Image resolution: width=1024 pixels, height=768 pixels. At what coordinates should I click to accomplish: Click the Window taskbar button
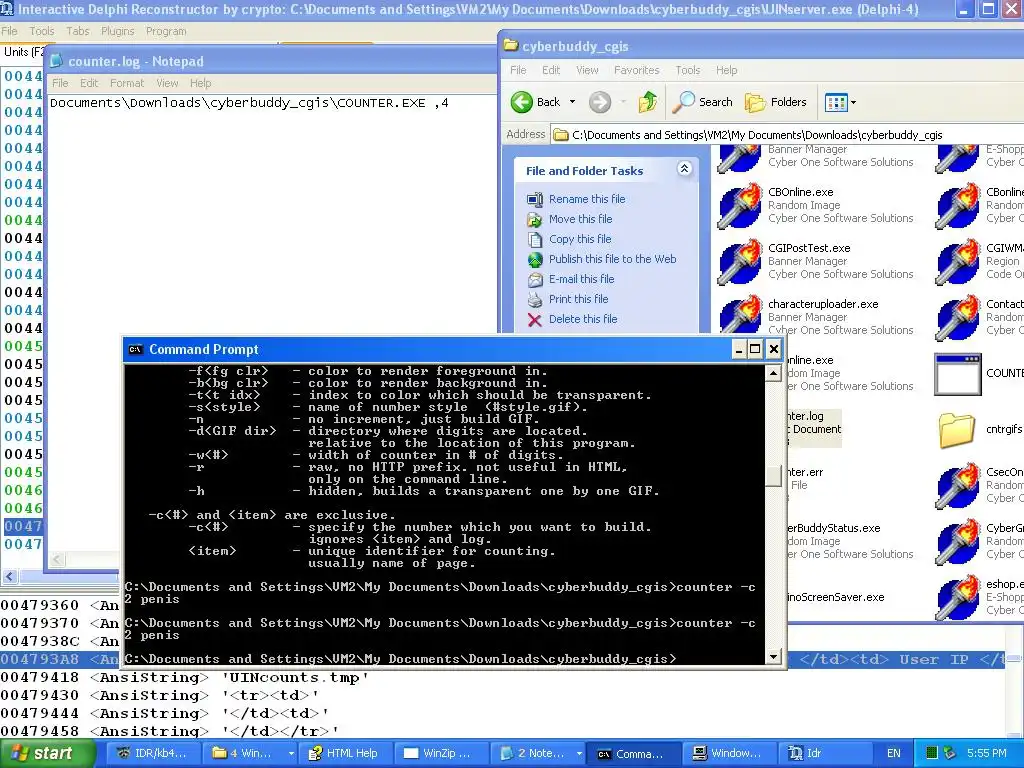[x=728, y=753]
